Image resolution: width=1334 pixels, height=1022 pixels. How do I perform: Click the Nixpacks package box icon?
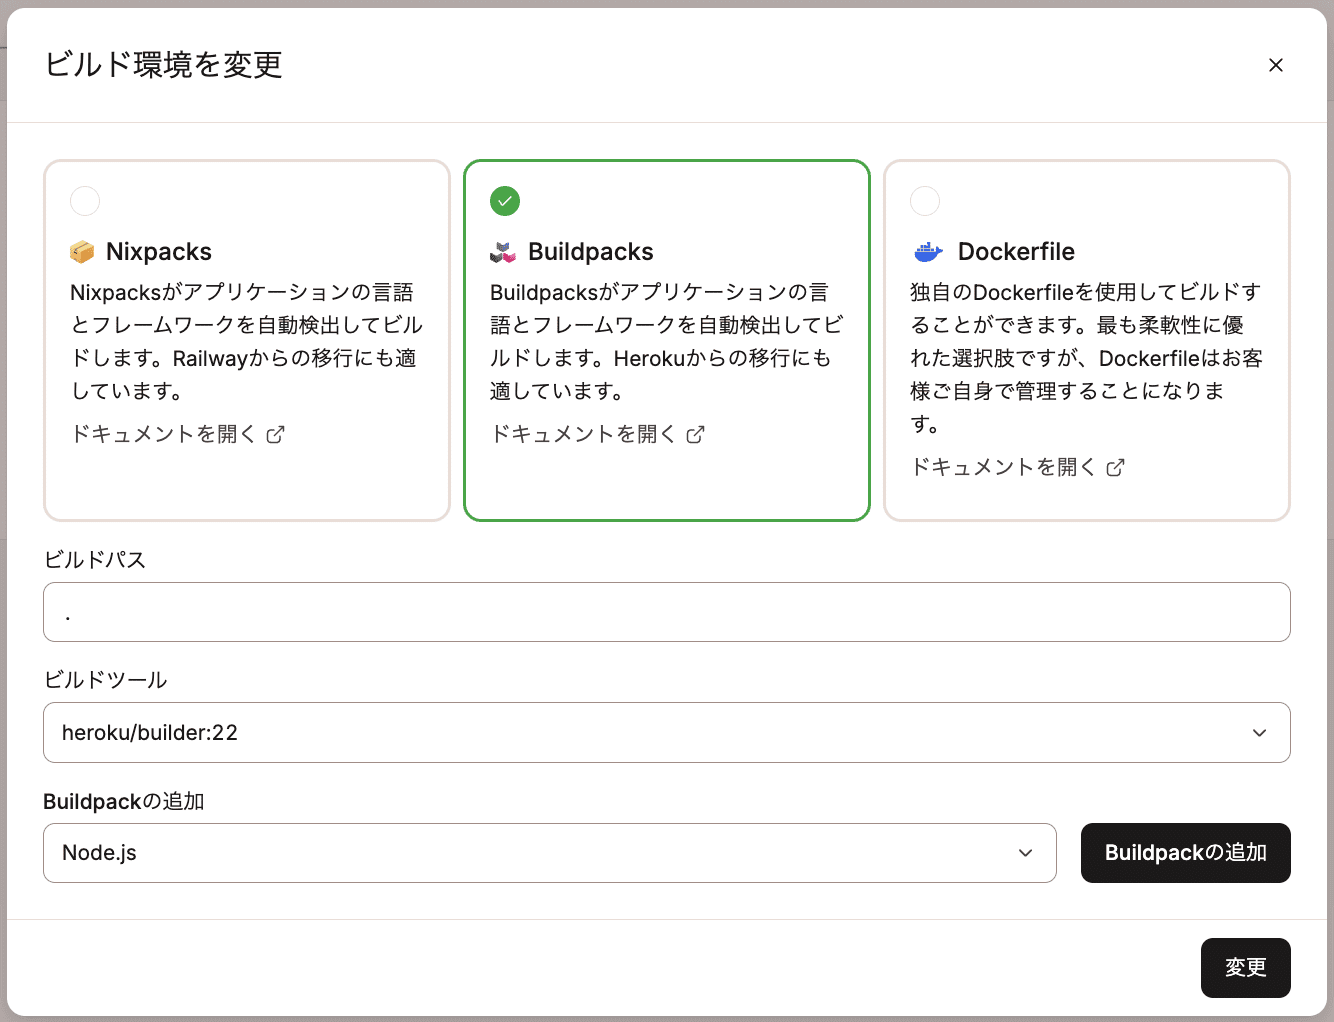point(82,252)
